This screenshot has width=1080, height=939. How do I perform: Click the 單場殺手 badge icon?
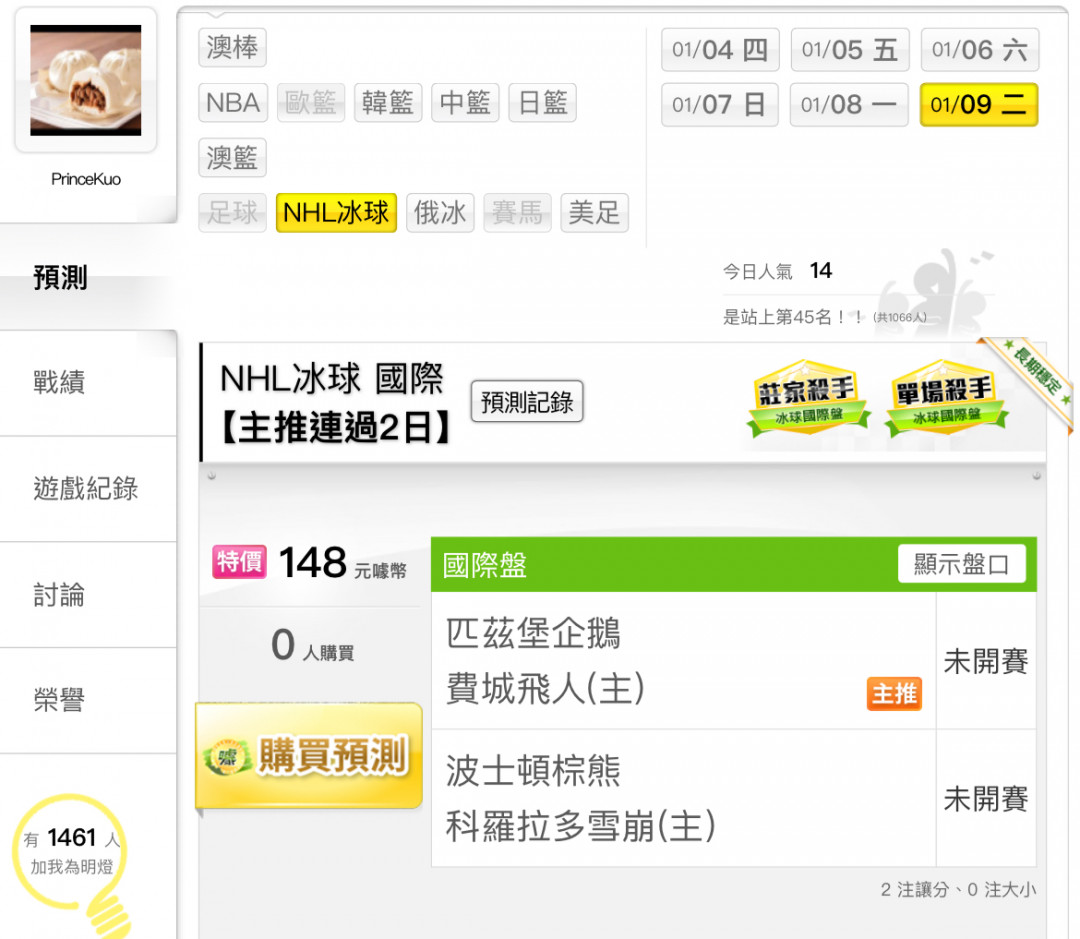click(946, 398)
